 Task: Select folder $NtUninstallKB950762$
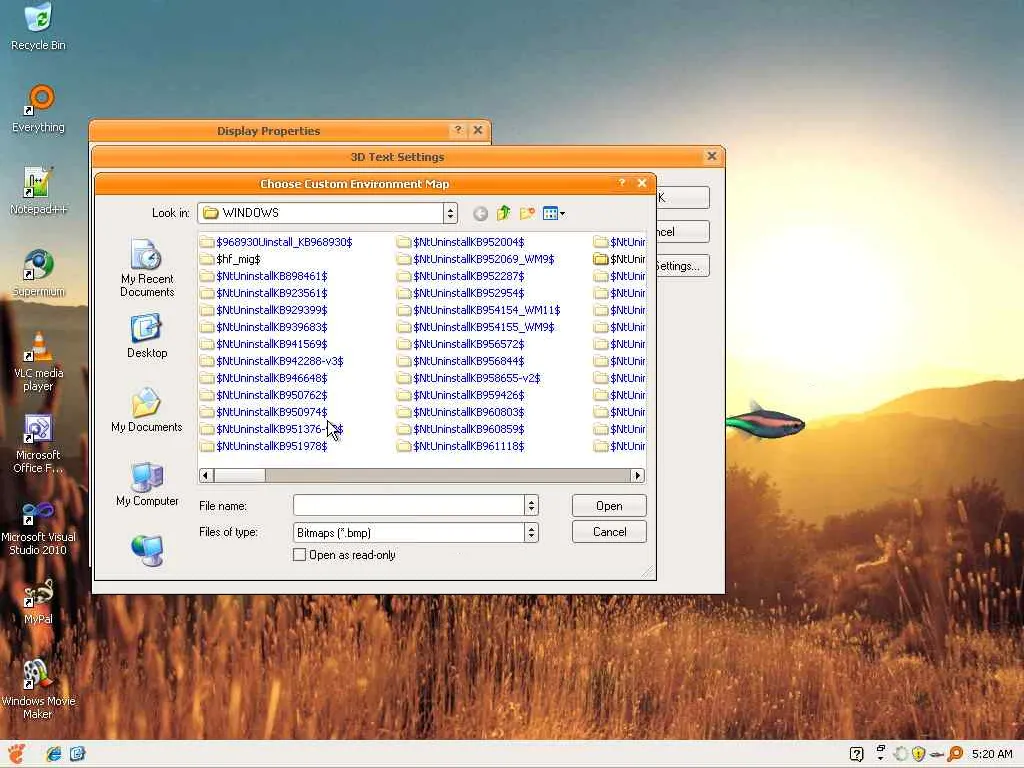coord(264,395)
